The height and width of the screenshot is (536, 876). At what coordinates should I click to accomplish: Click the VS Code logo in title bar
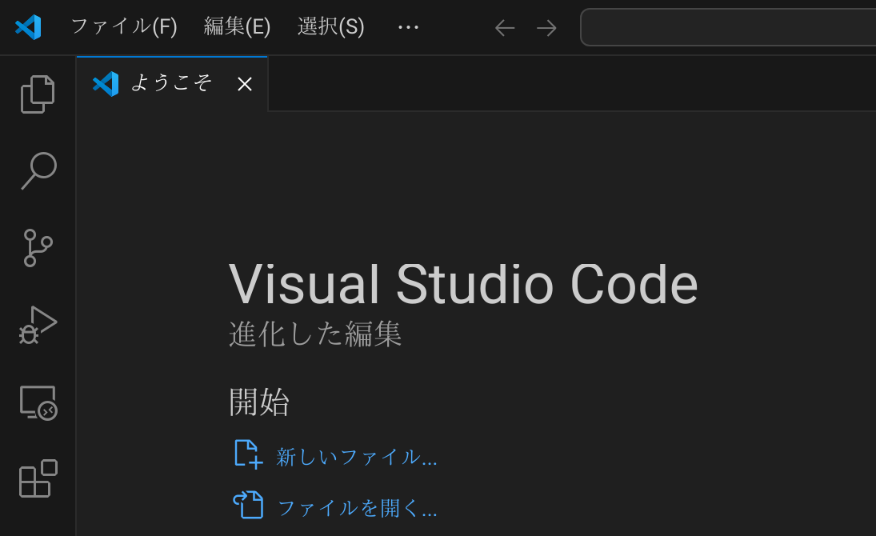(28, 27)
